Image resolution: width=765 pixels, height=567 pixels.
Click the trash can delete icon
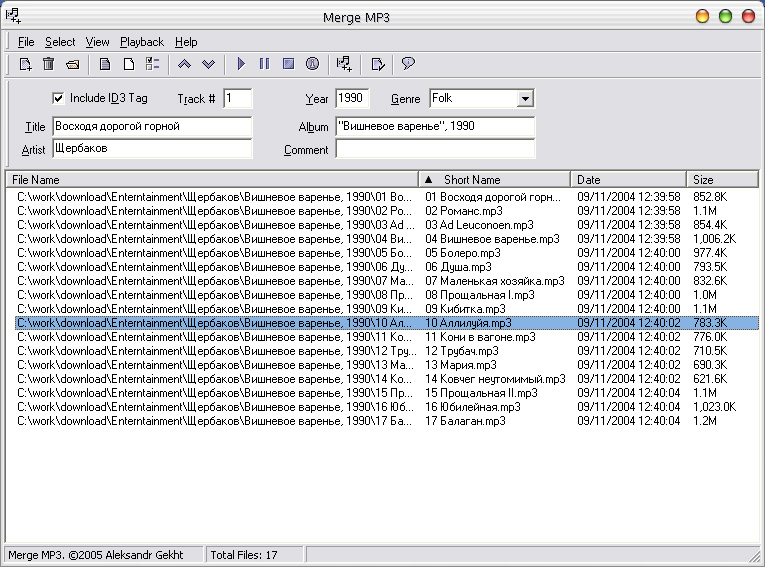coord(48,64)
